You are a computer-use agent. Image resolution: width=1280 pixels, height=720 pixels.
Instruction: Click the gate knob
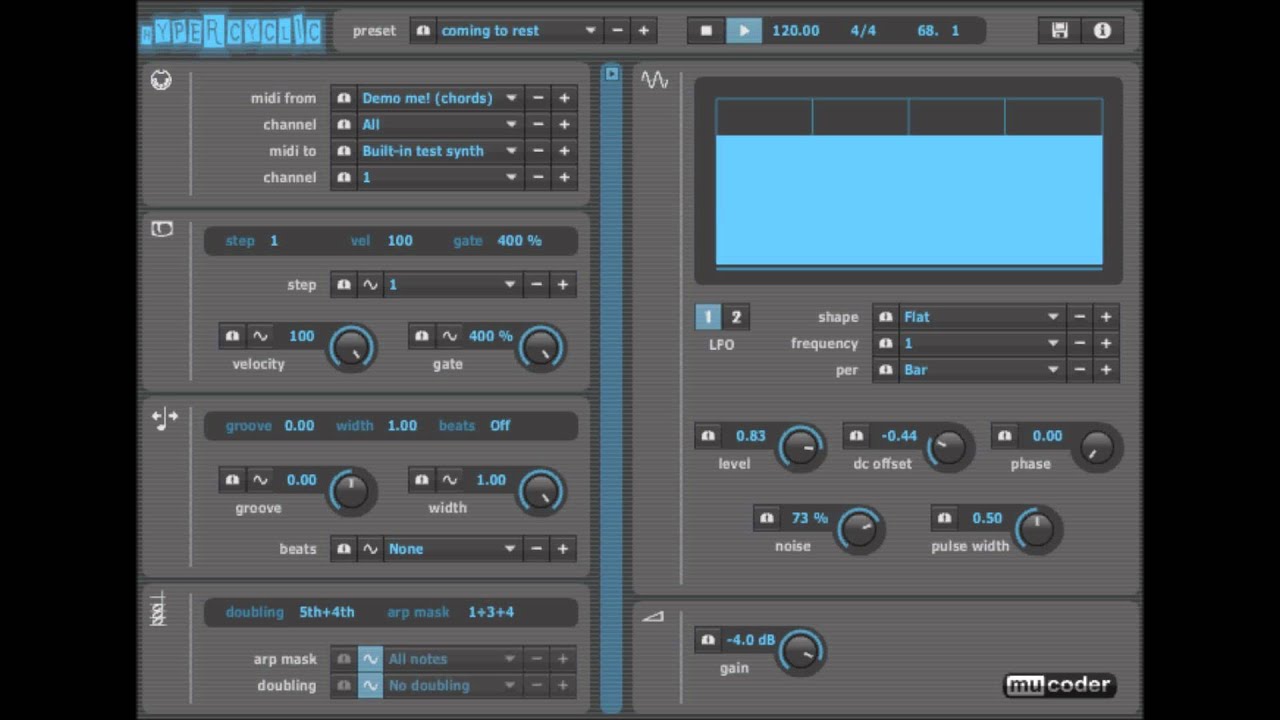(541, 348)
